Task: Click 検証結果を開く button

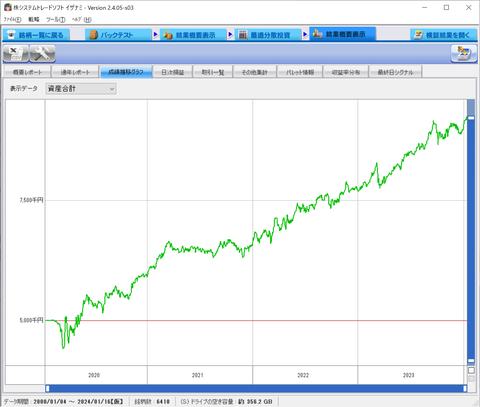Action: pos(443,35)
